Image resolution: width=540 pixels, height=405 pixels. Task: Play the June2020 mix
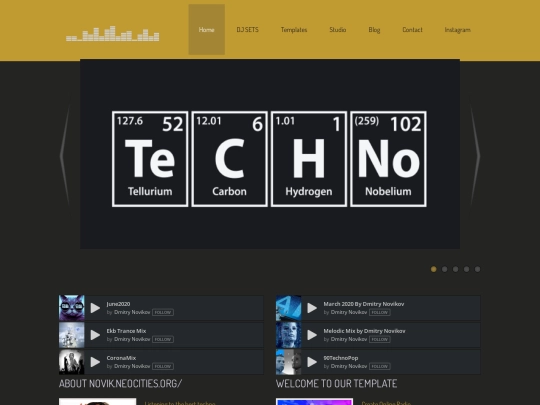click(95, 308)
